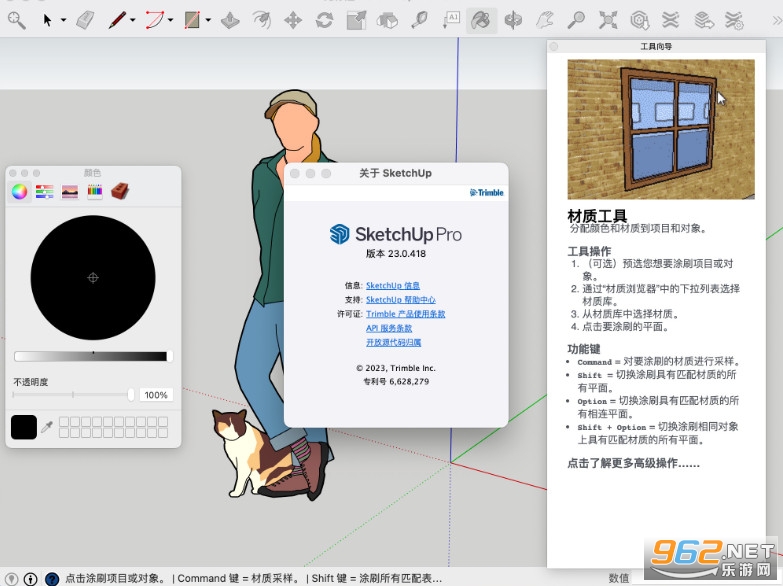Pick the Scale tool
Image resolution: width=783 pixels, height=586 pixels.
point(356,20)
